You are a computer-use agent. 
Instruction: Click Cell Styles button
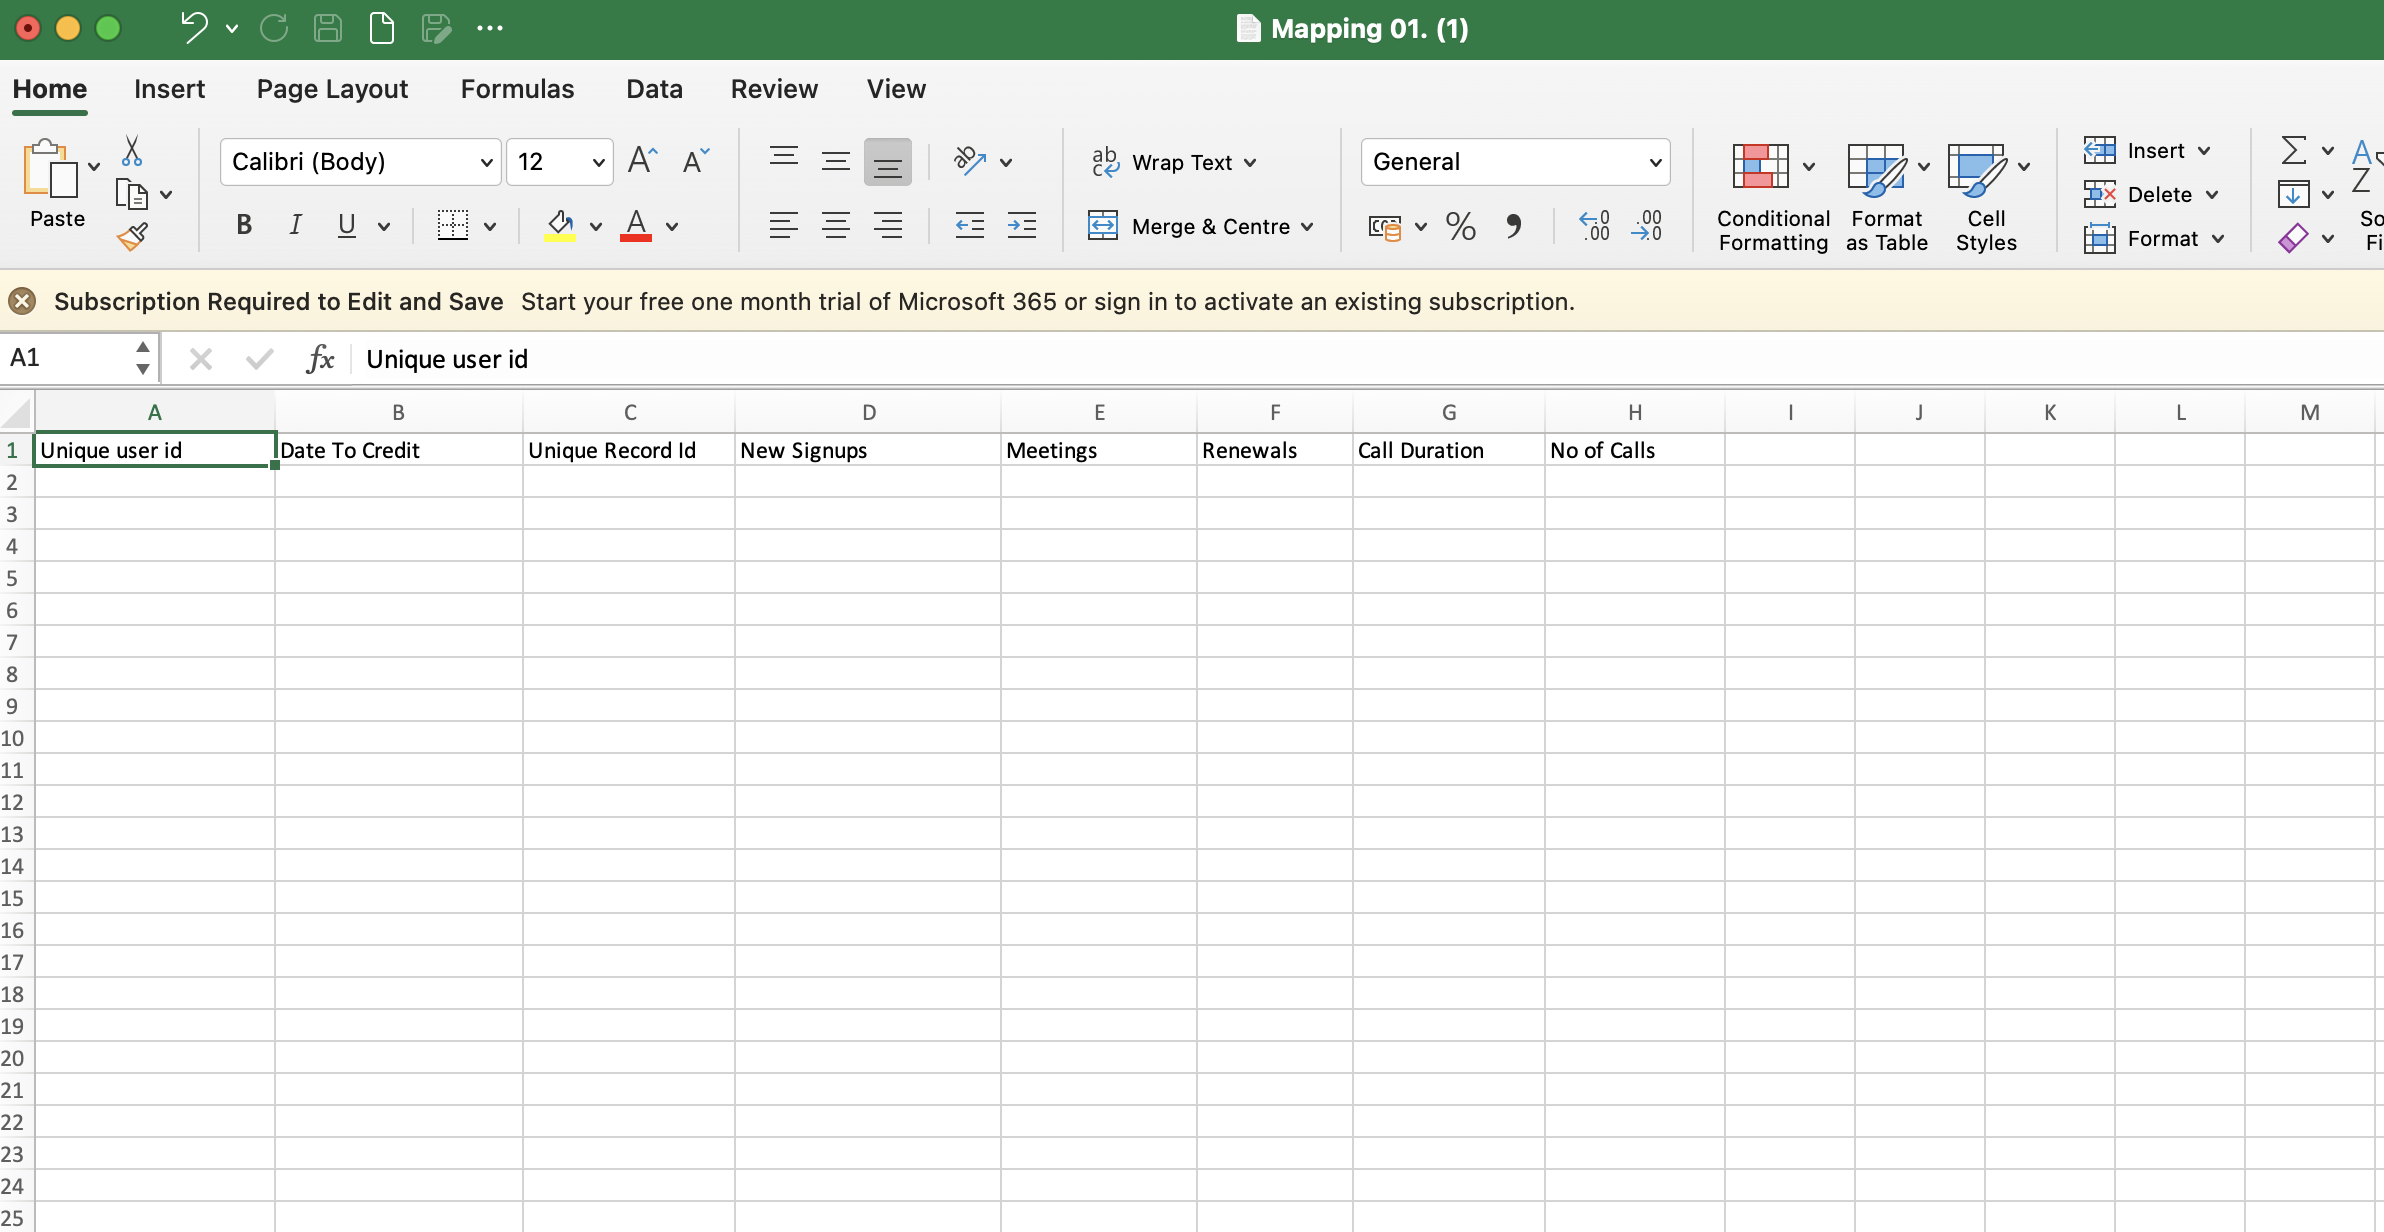[1986, 196]
